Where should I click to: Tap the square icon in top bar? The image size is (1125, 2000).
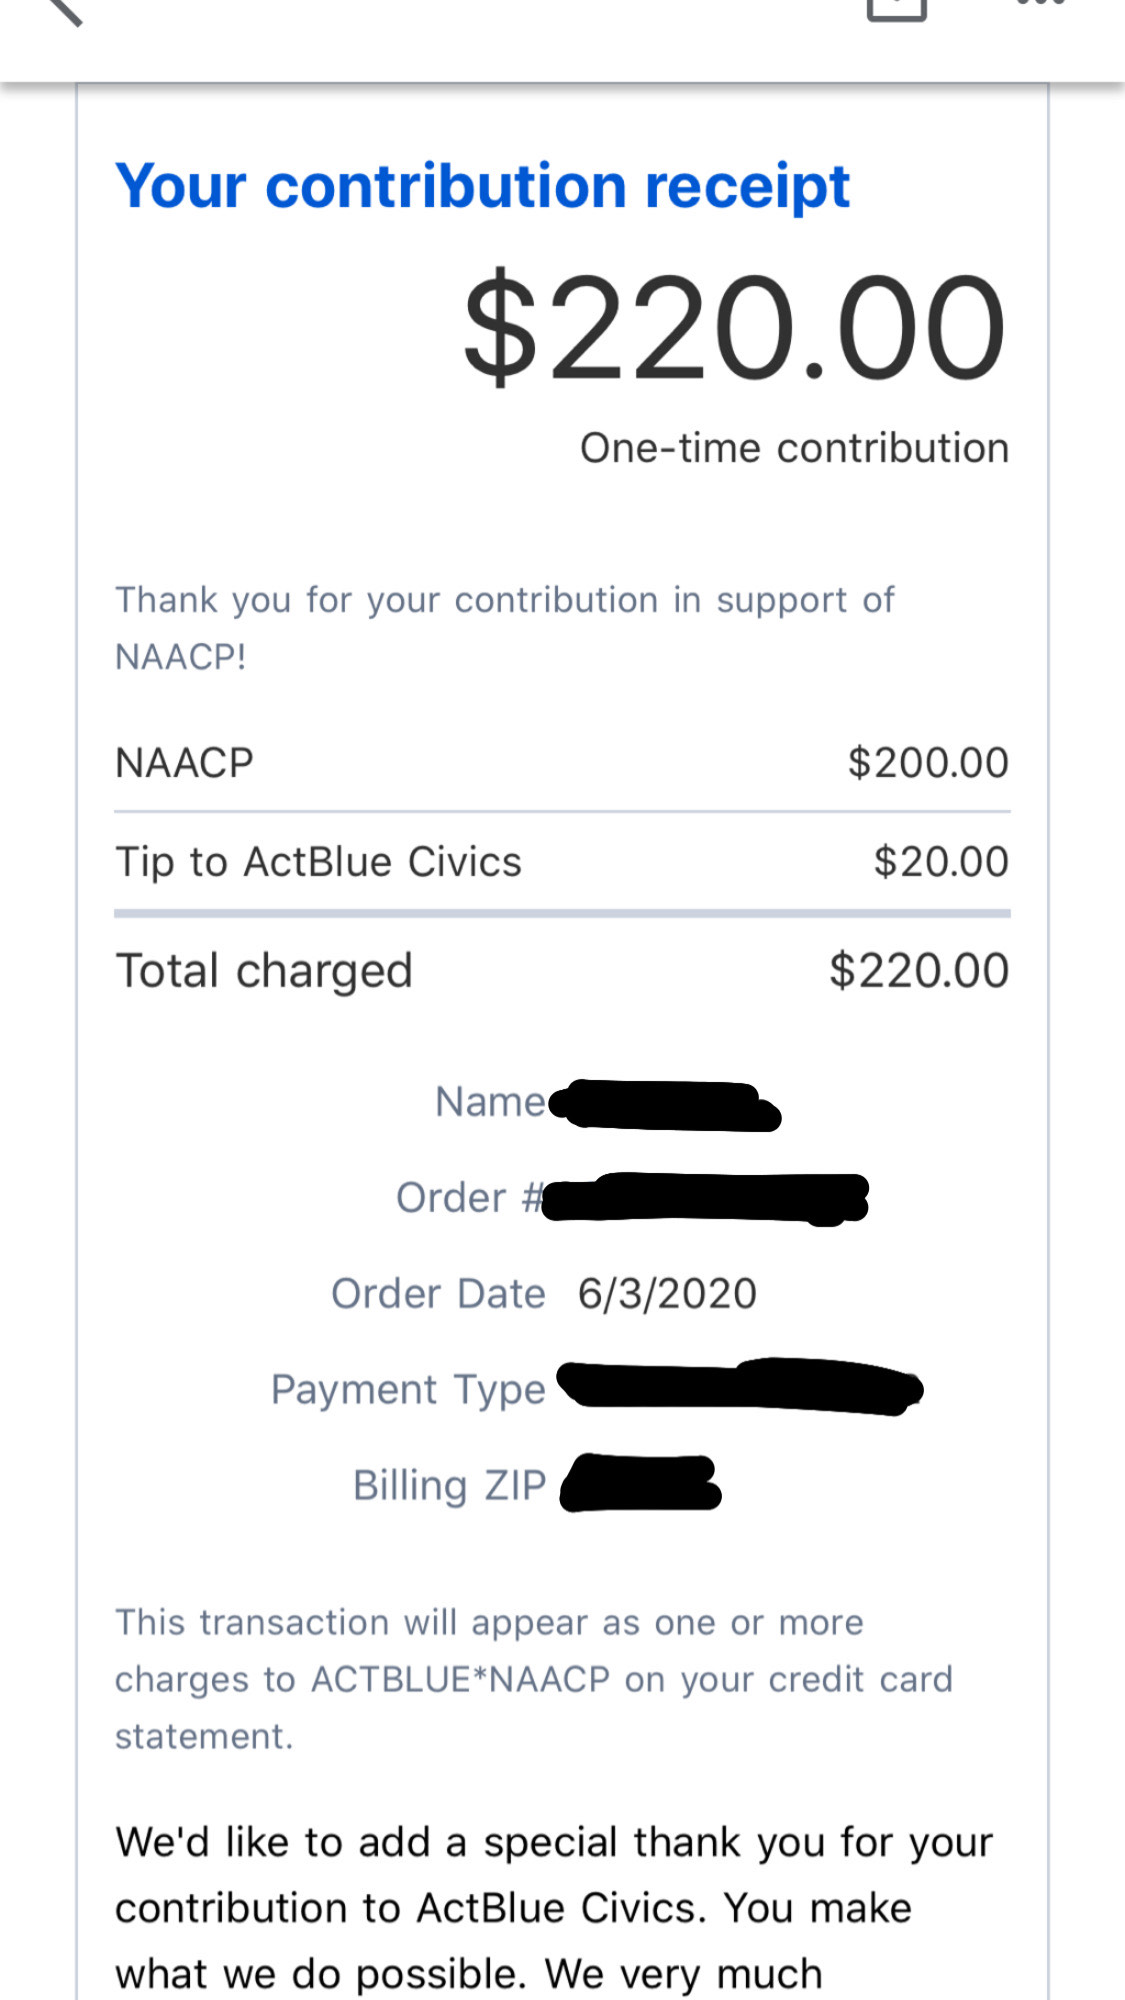896,8
